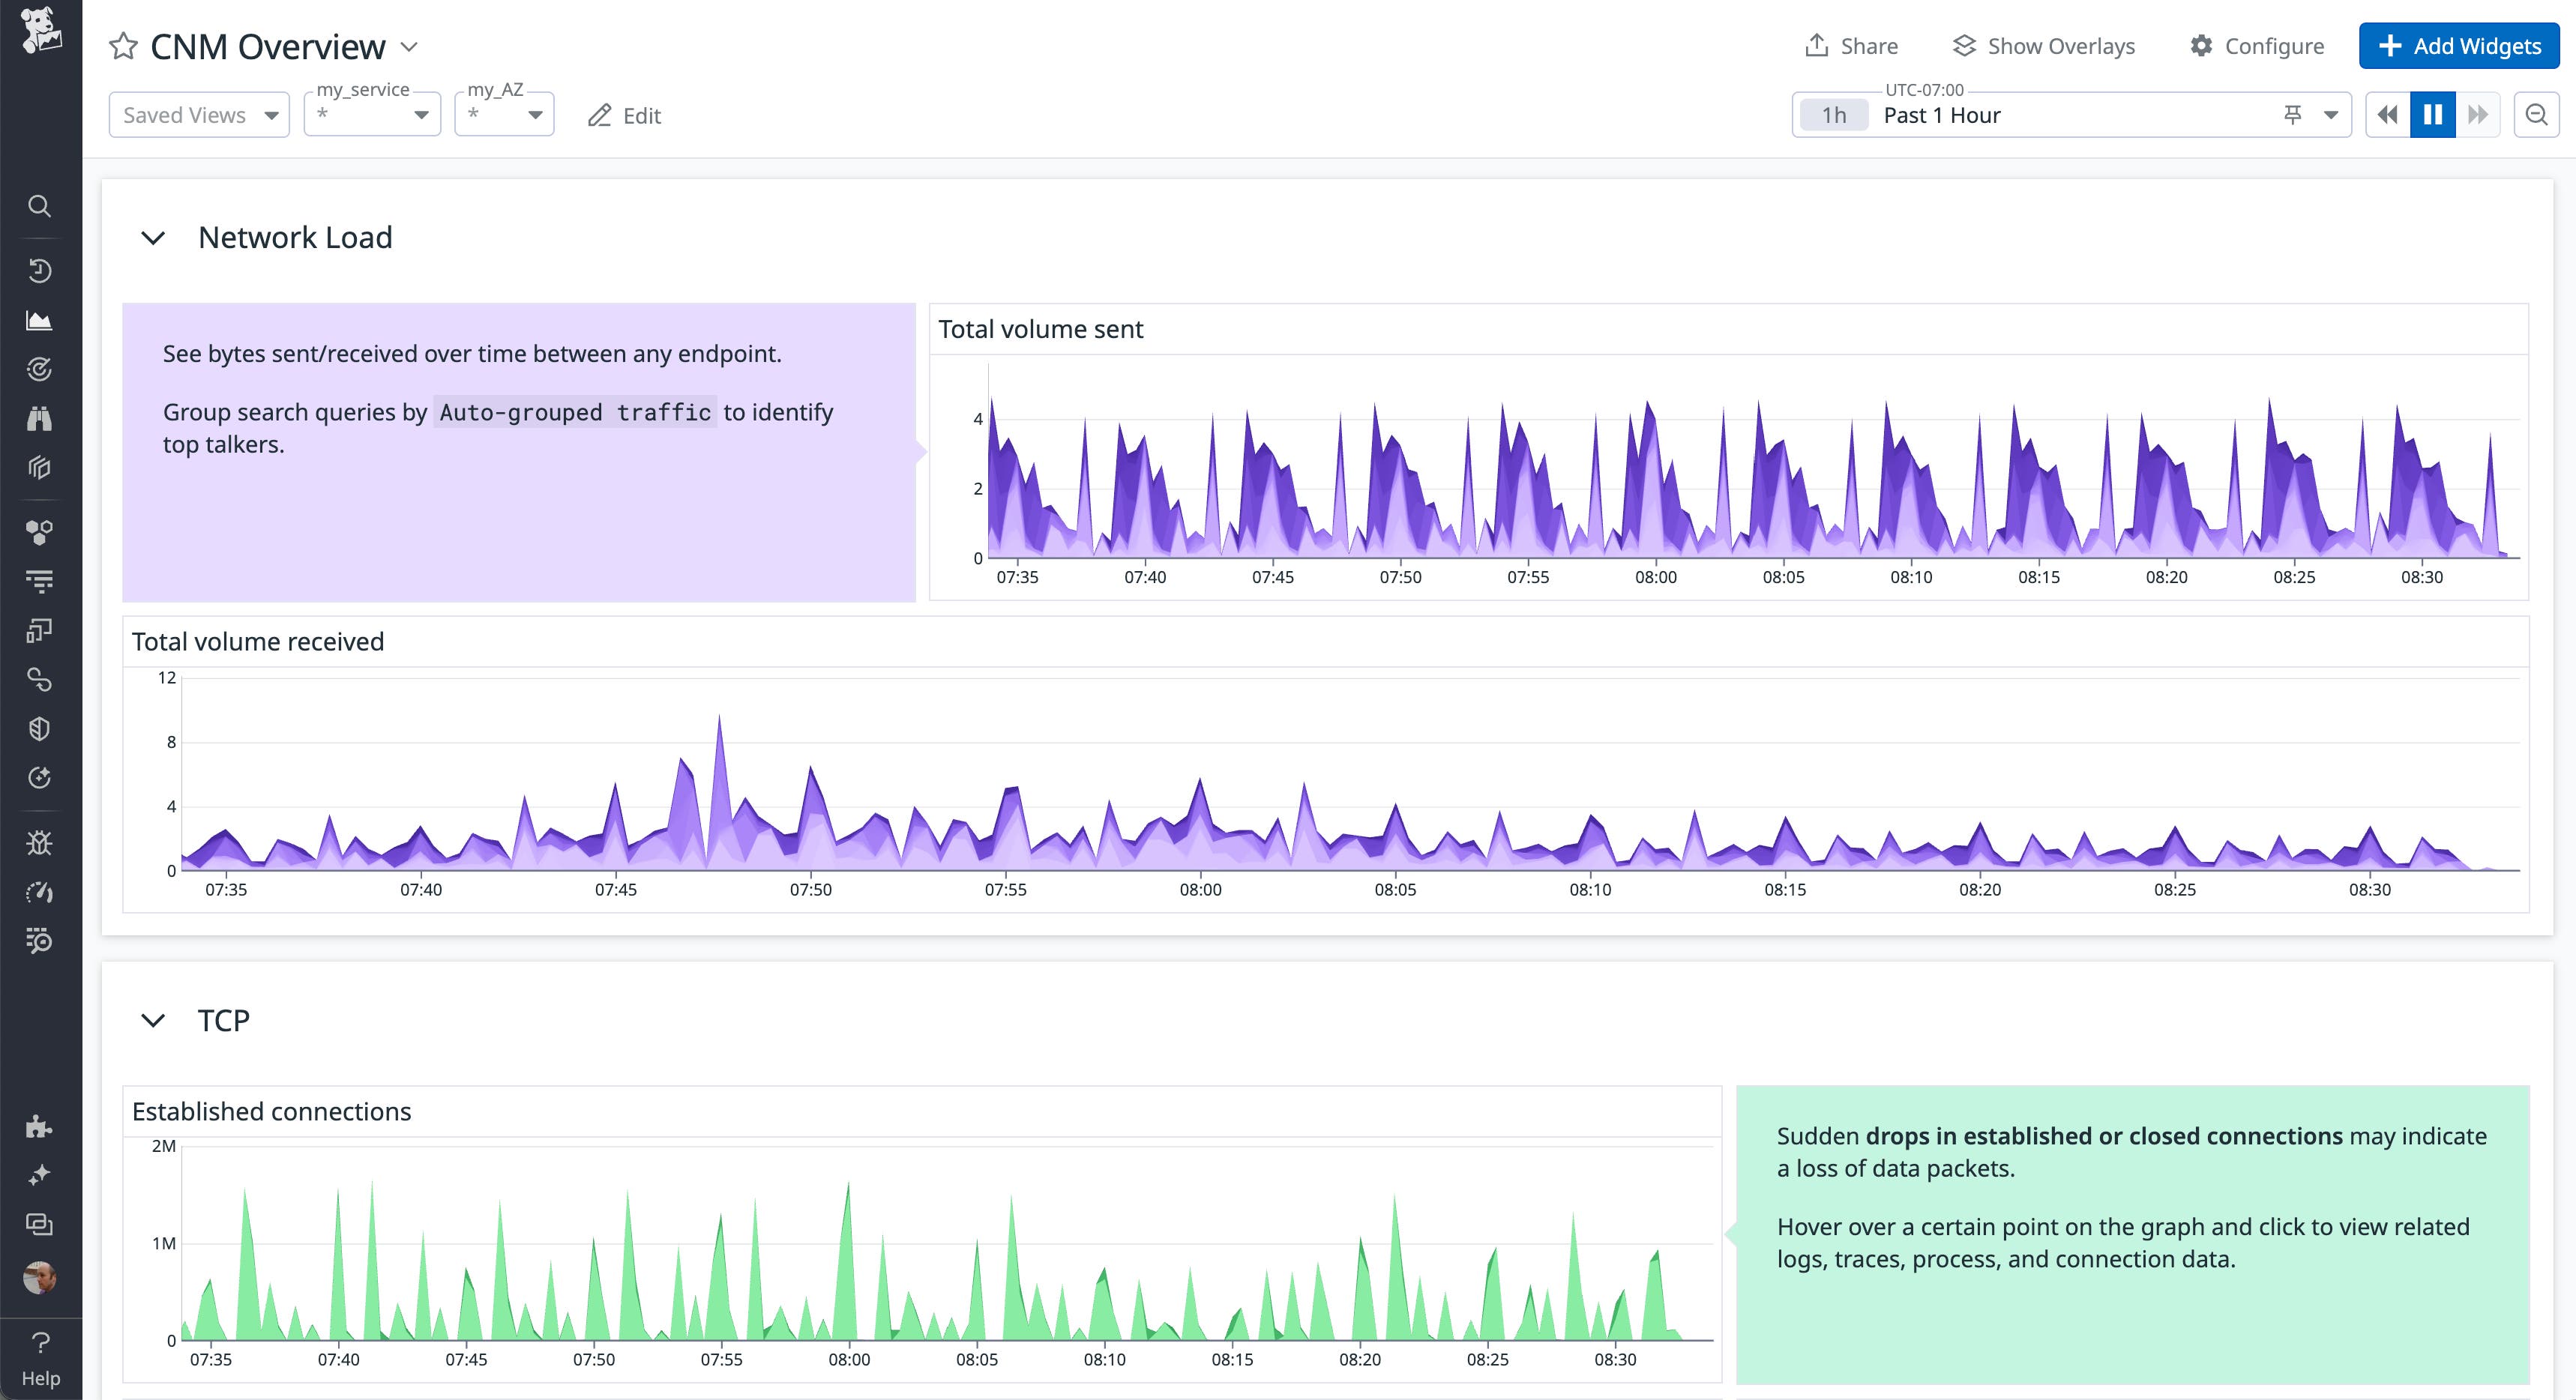This screenshot has height=1400, width=2576.
Task: Select the bug-shaped error tracking icon
Action: click(40, 842)
